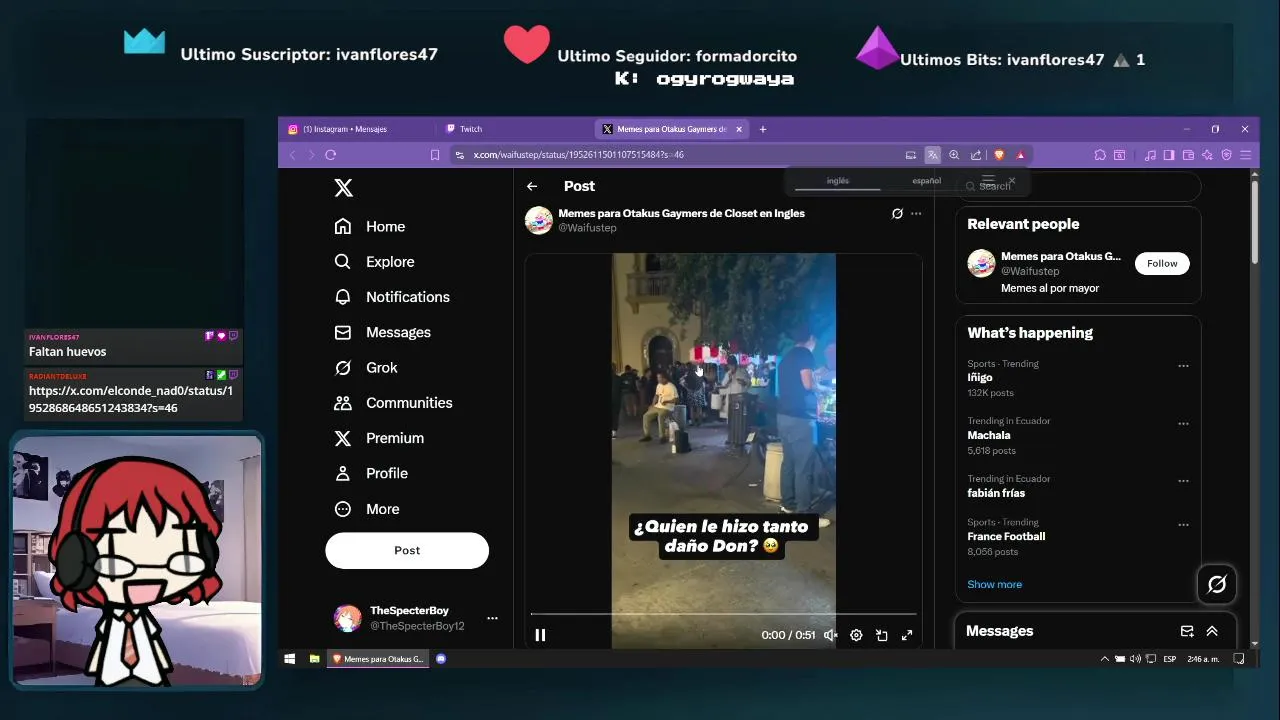The width and height of the screenshot is (1280, 720).
Task: Close the translate popup
Action: pos(1012,181)
